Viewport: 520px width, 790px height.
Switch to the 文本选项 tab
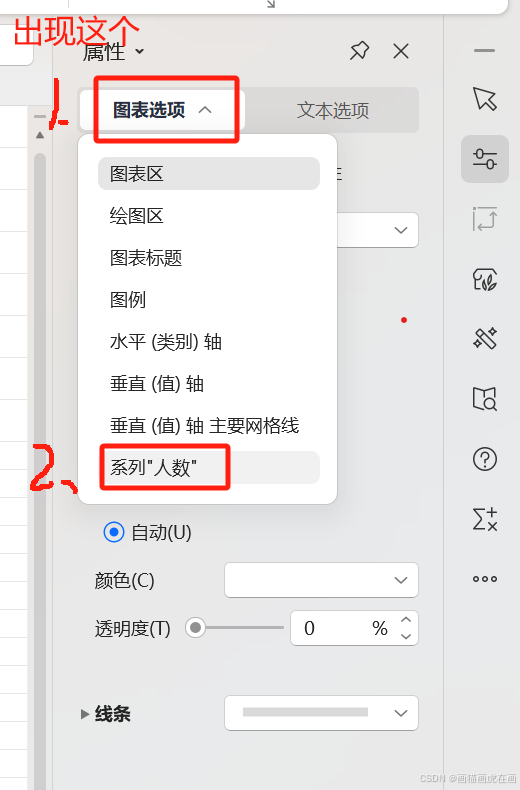tap(333, 110)
